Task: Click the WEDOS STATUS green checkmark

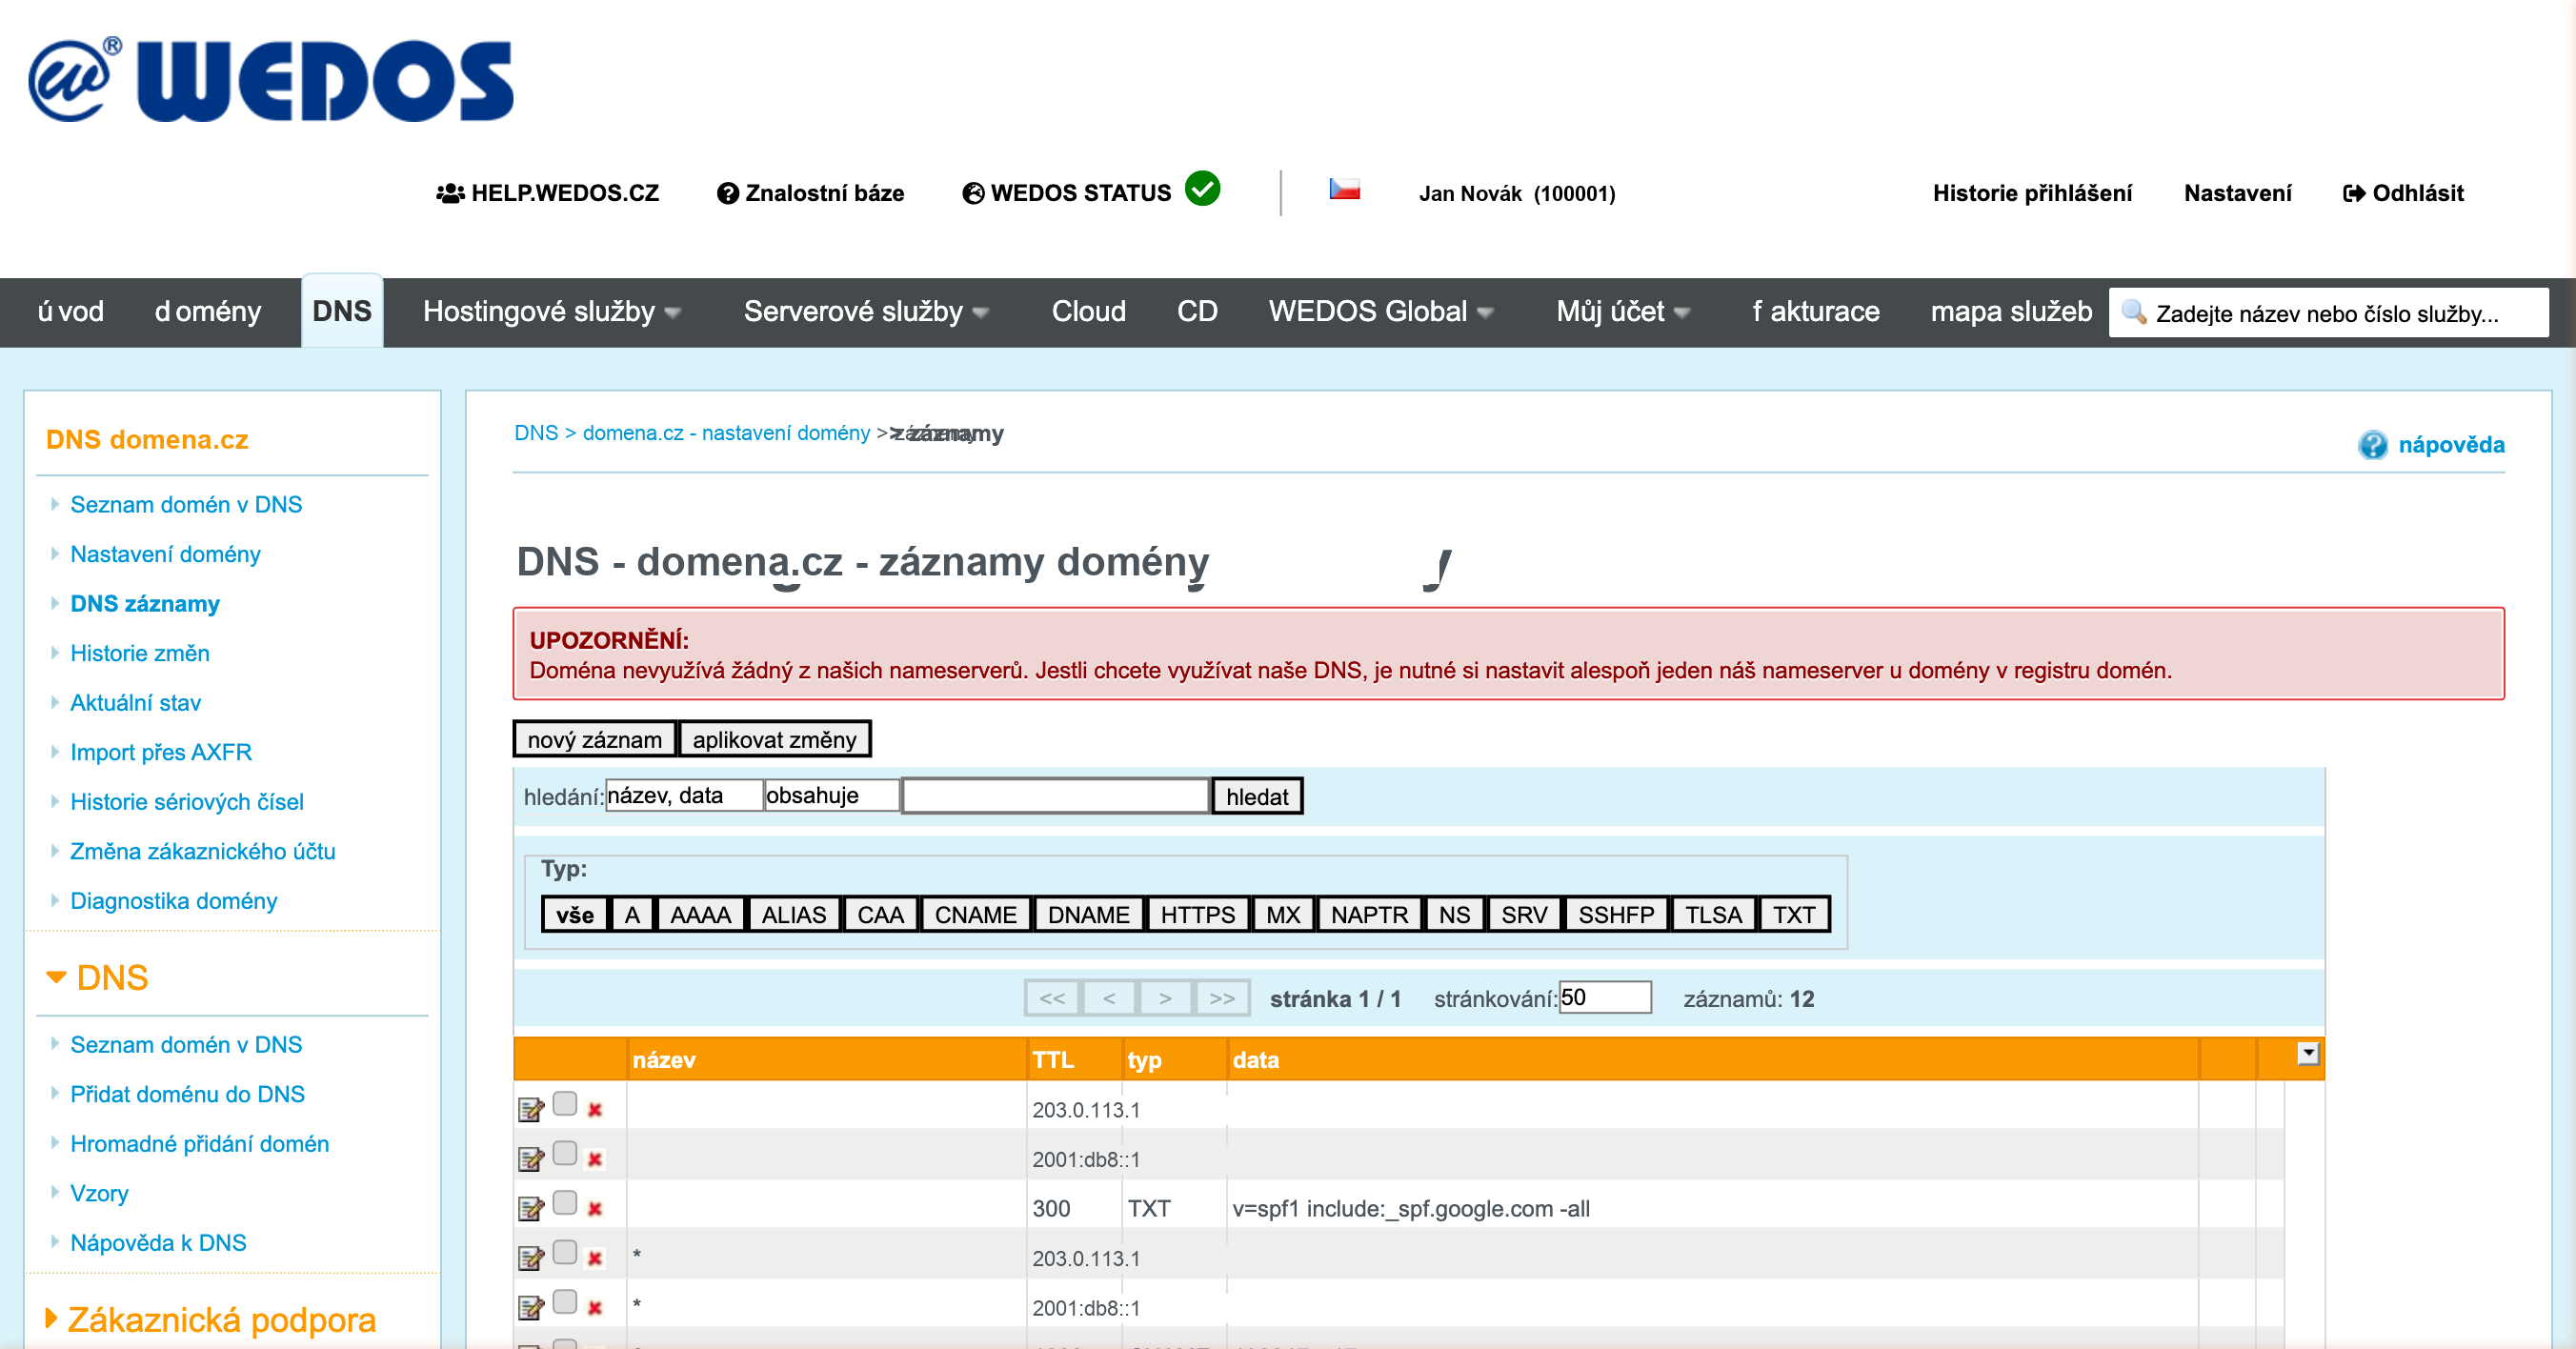Action: tap(1202, 189)
